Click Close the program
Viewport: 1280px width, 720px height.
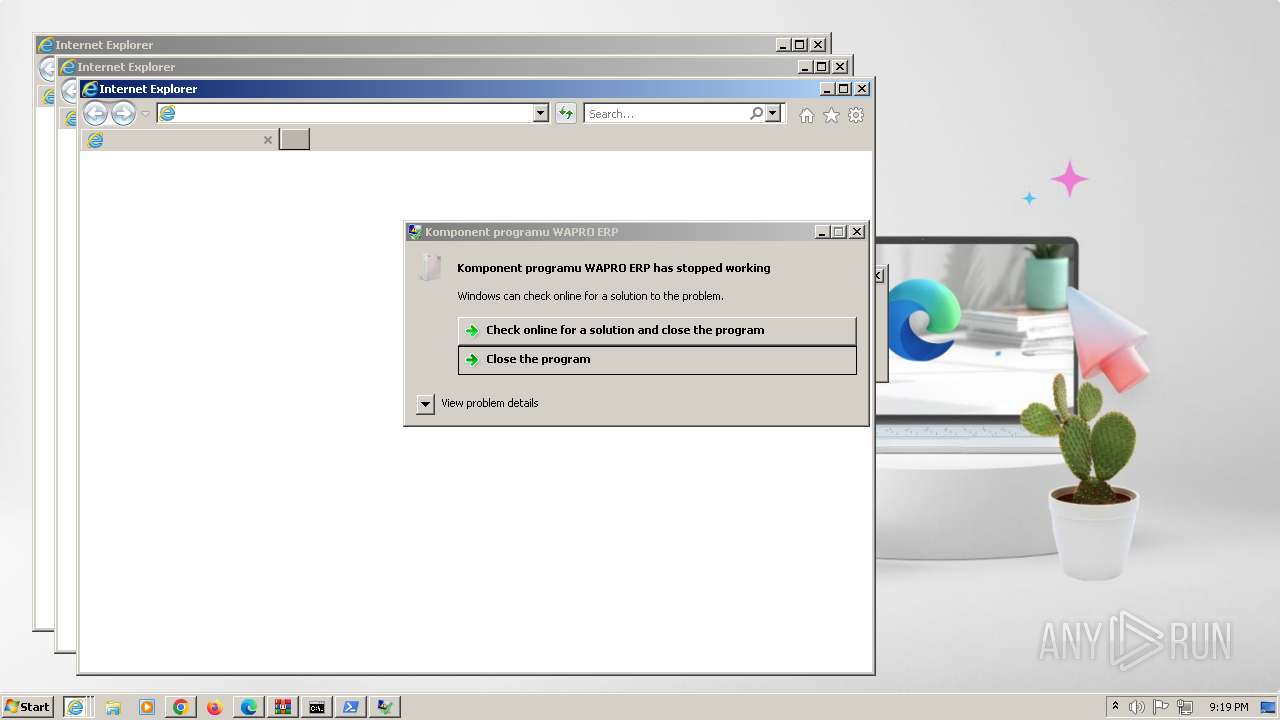657,360
